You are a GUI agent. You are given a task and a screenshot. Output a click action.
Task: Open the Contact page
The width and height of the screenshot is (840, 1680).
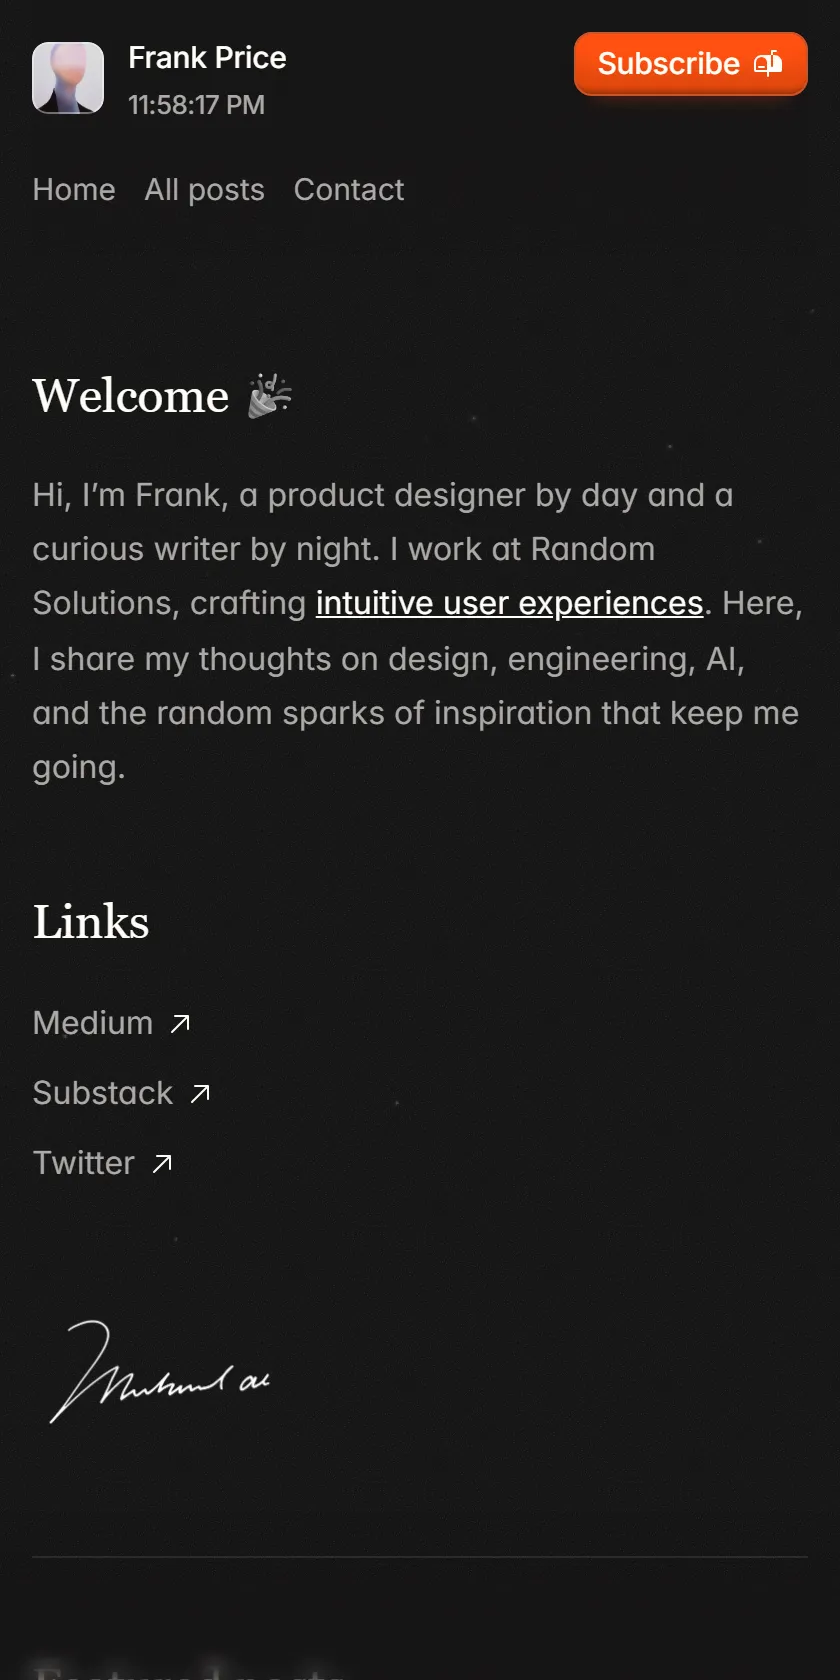pos(349,190)
